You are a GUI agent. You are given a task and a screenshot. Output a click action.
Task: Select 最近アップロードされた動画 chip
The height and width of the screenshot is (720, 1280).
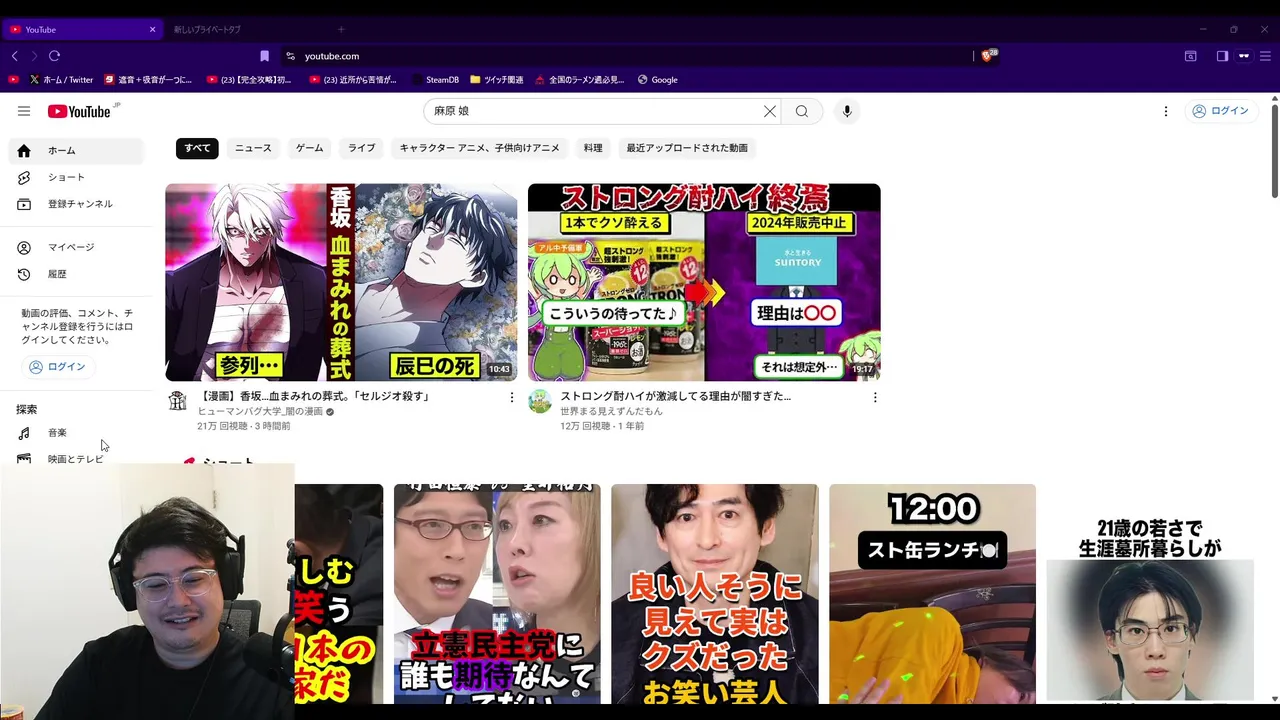[687, 148]
